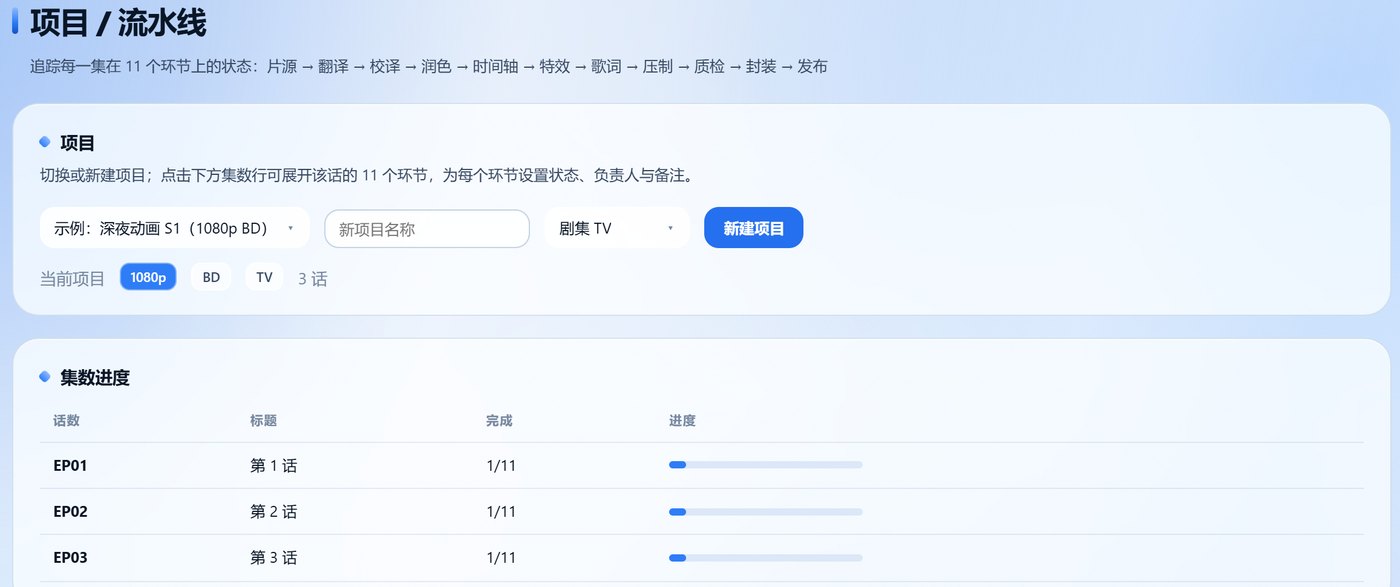Click the BD tag badge
The image size is (1400, 587).
tap(211, 277)
